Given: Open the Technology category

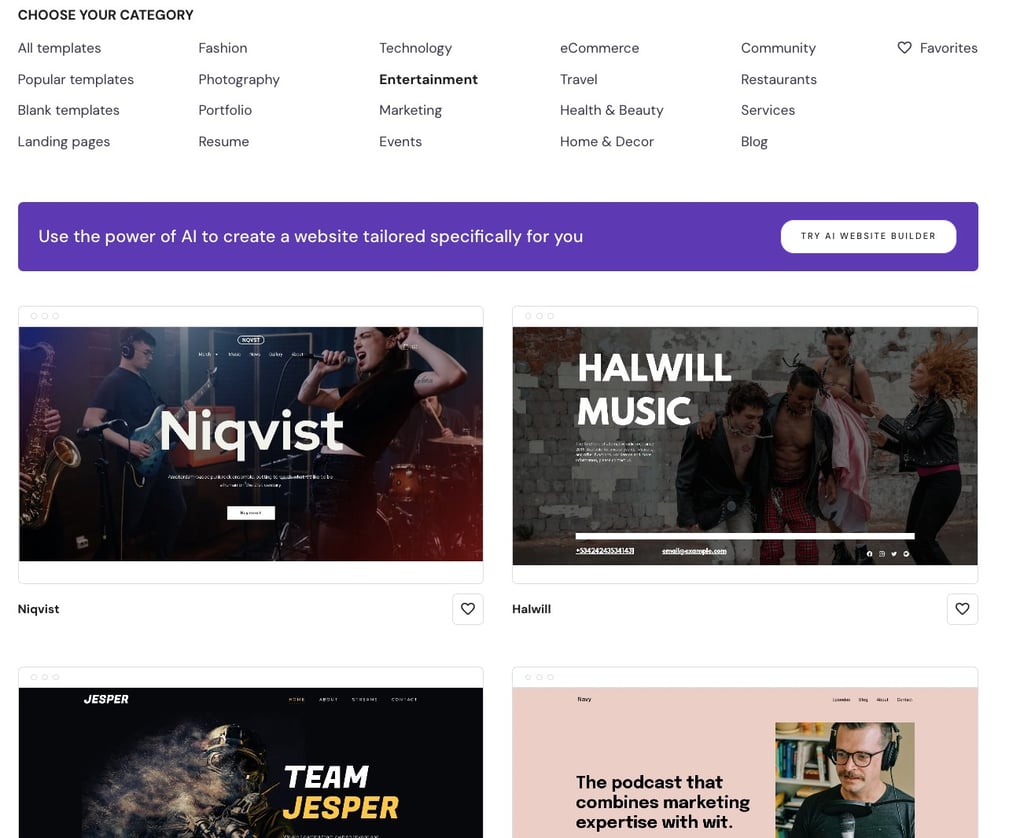Looking at the screenshot, I should tap(415, 48).
